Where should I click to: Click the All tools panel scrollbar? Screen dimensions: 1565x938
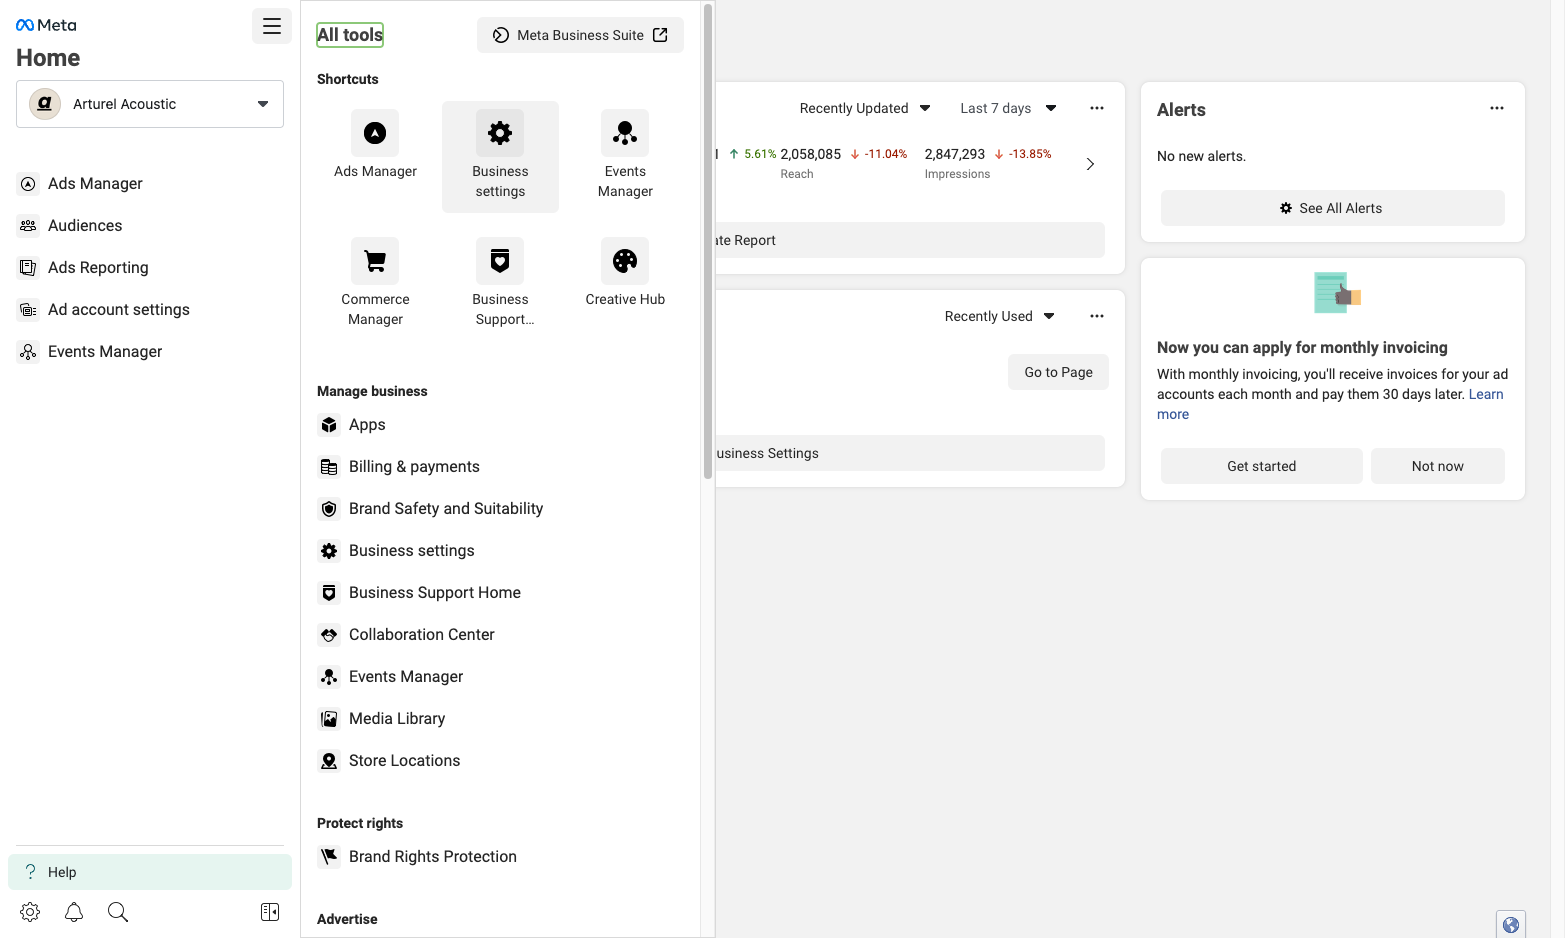click(x=708, y=240)
